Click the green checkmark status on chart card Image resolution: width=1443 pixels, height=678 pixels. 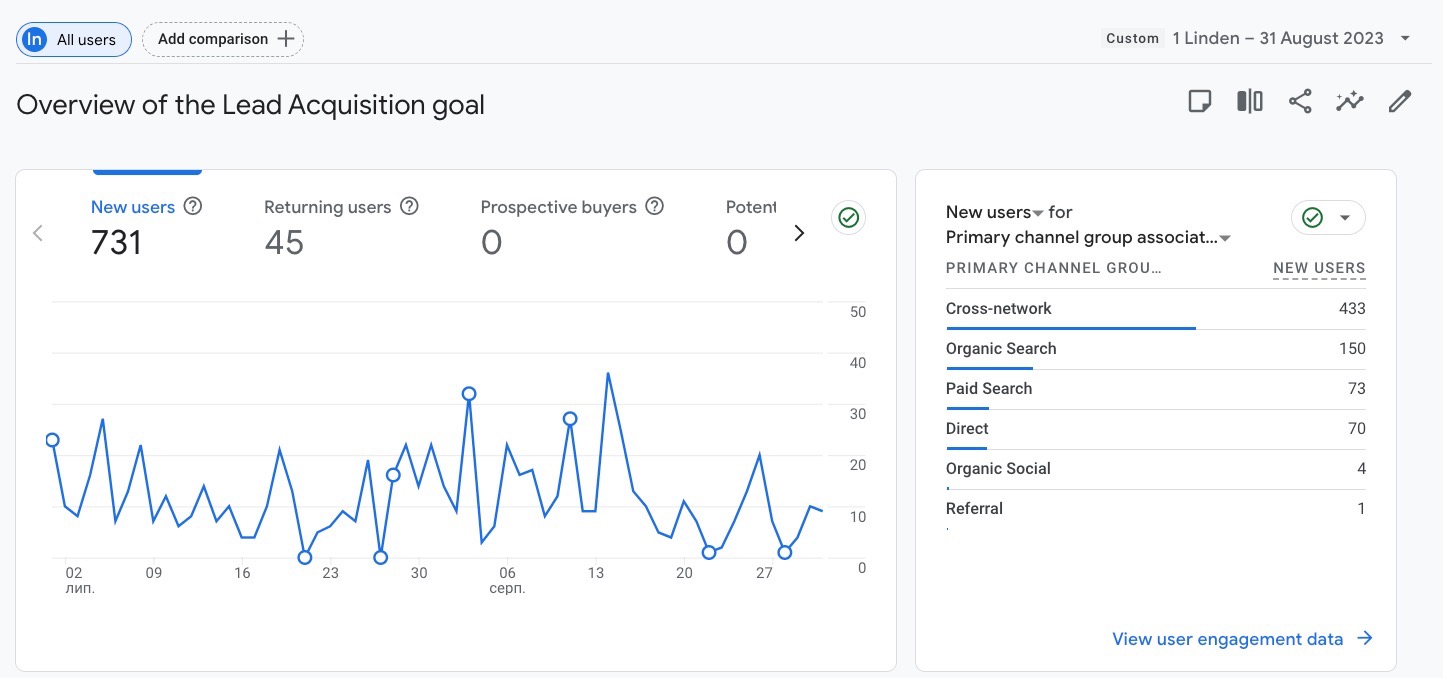pos(849,218)
